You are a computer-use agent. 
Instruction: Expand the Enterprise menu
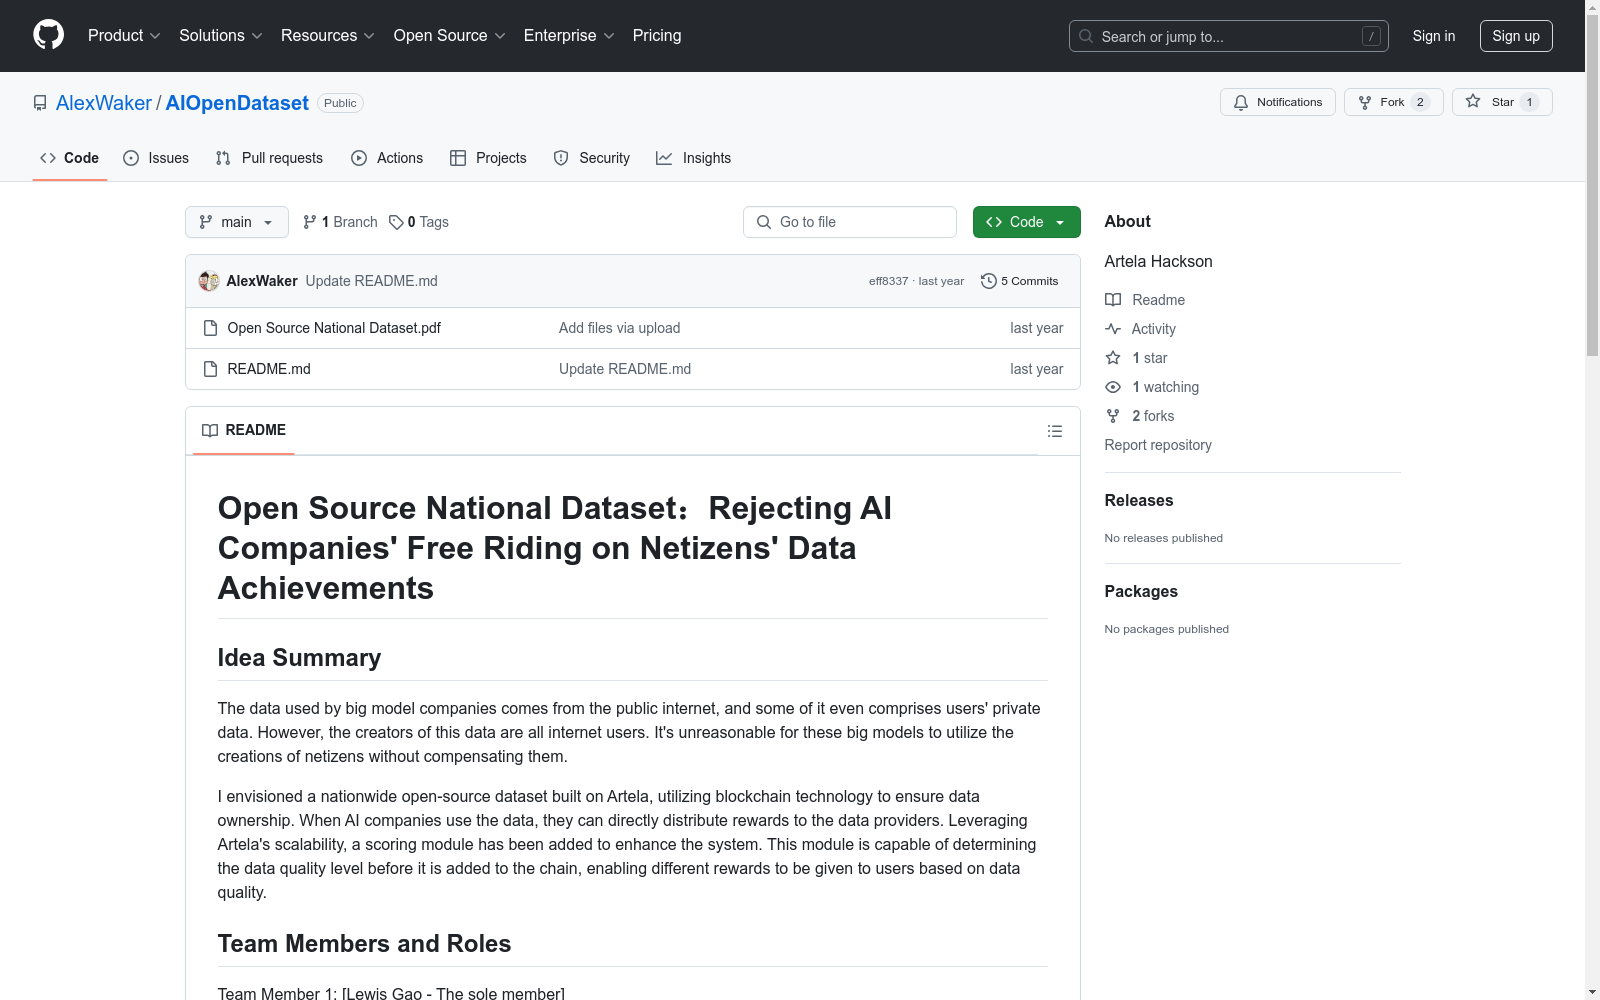pos(569,36)
